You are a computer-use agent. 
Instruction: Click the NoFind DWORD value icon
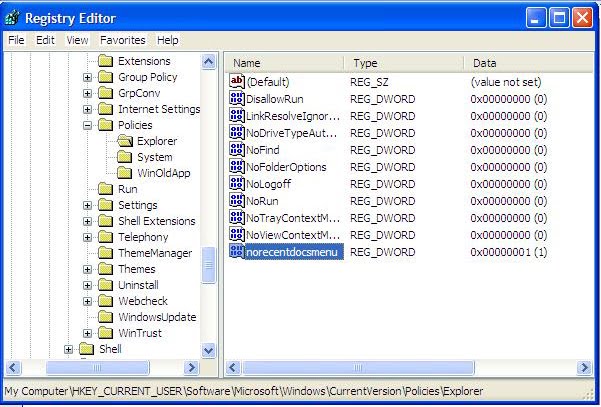point(237,149)
